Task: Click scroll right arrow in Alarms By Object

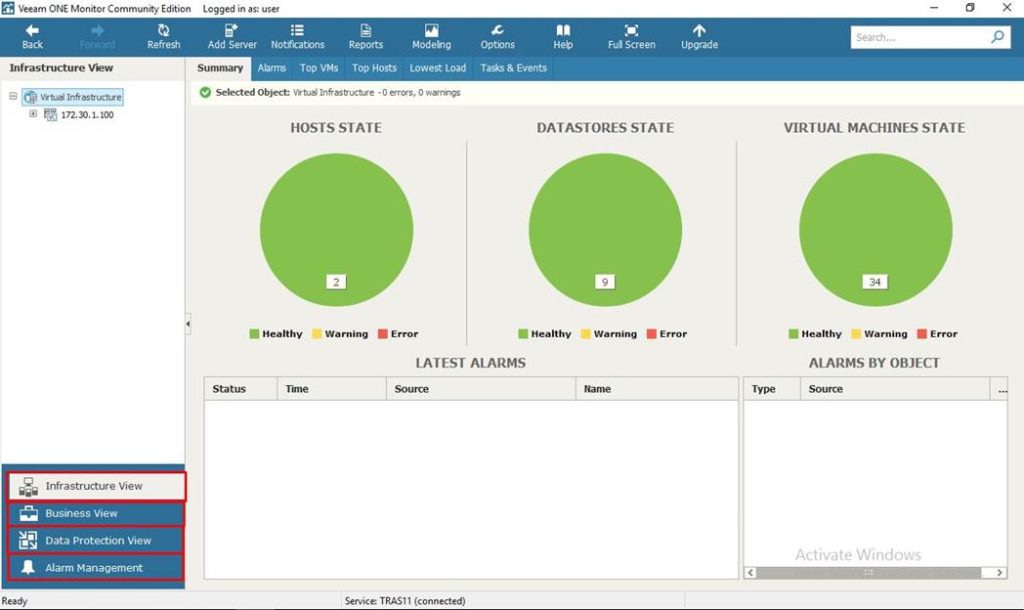Action: coord(1000,572)
